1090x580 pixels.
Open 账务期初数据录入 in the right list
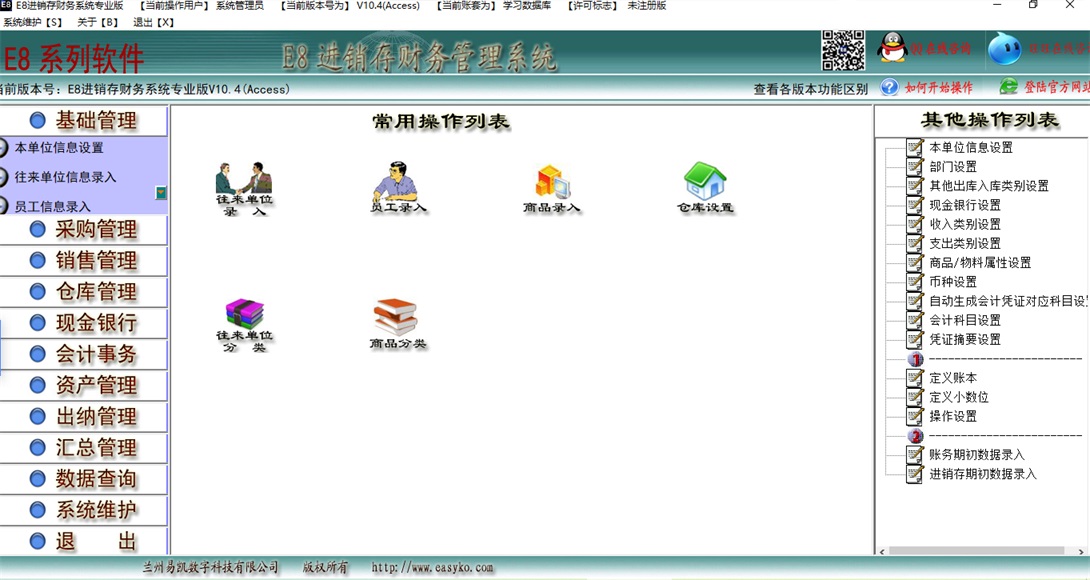point(977,455)
